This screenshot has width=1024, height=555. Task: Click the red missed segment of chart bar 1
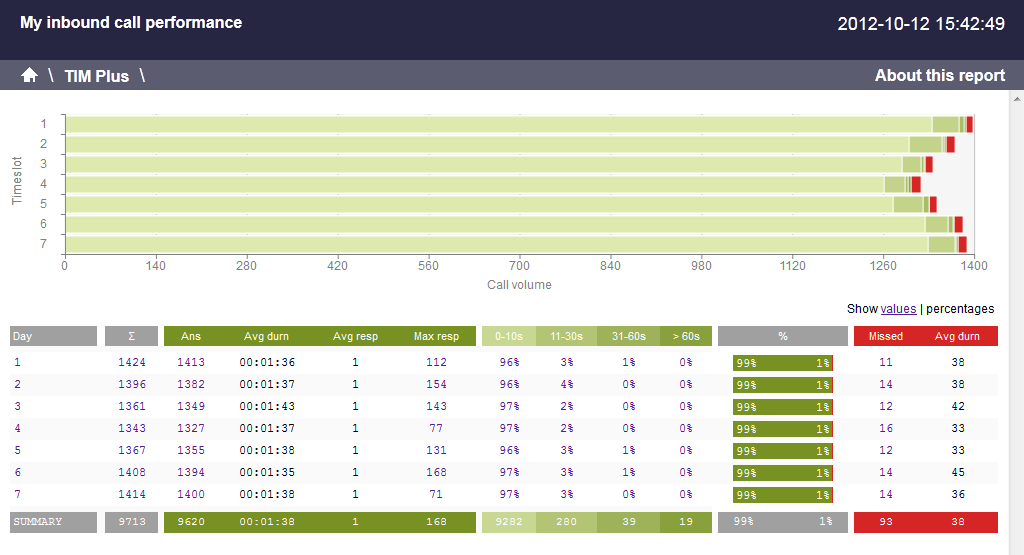pyautogui.click(x=969, y=124)
